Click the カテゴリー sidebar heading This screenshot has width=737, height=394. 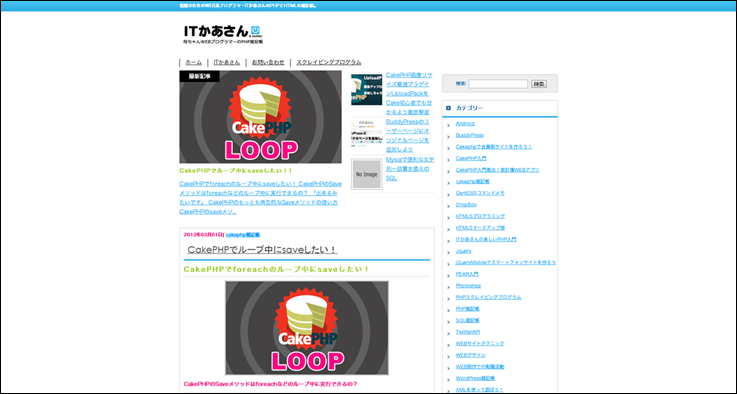click(x=469, y=108)
